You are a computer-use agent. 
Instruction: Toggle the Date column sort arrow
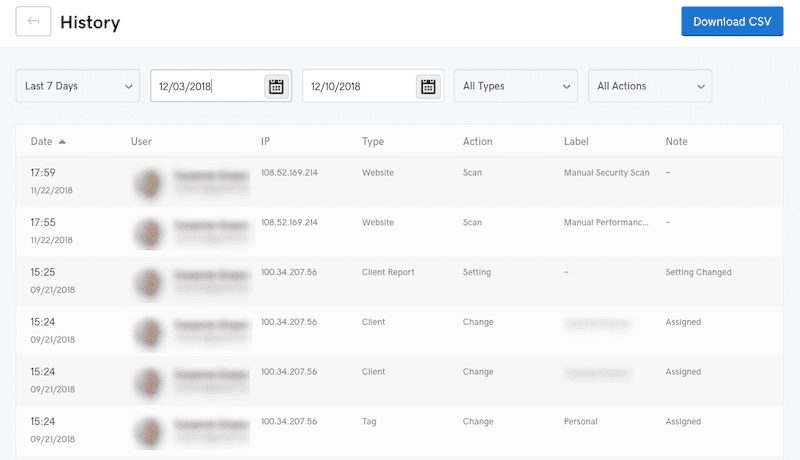point(62,142)
